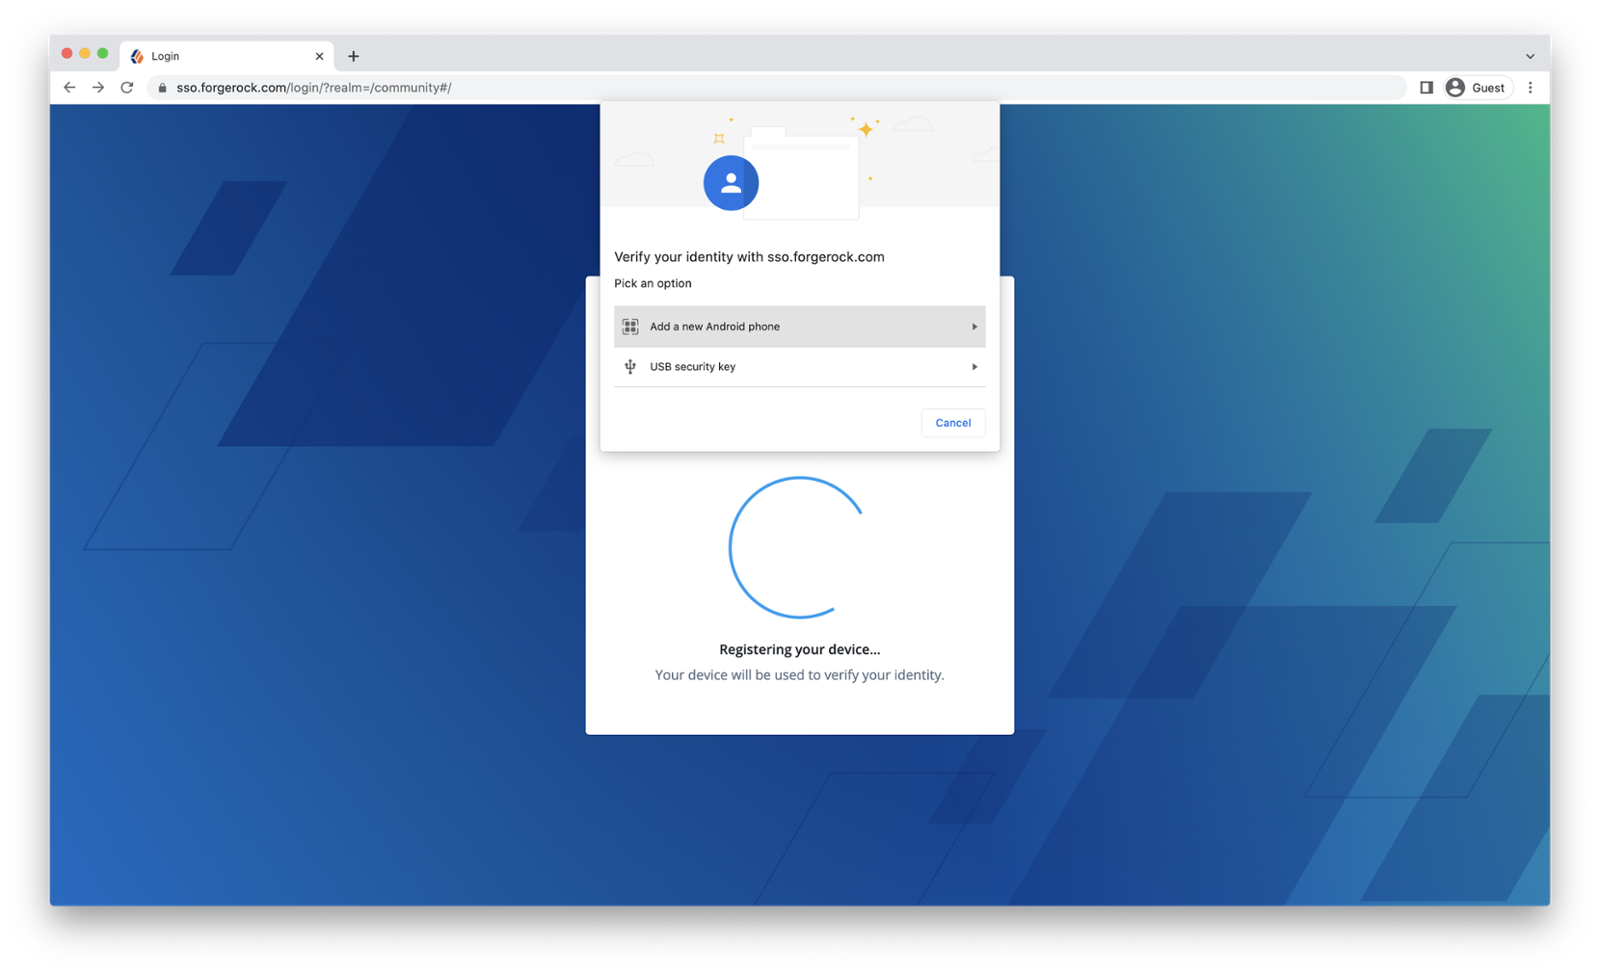
Task: Expand the tab search chevron
Action: click(x=1529, y=56)
